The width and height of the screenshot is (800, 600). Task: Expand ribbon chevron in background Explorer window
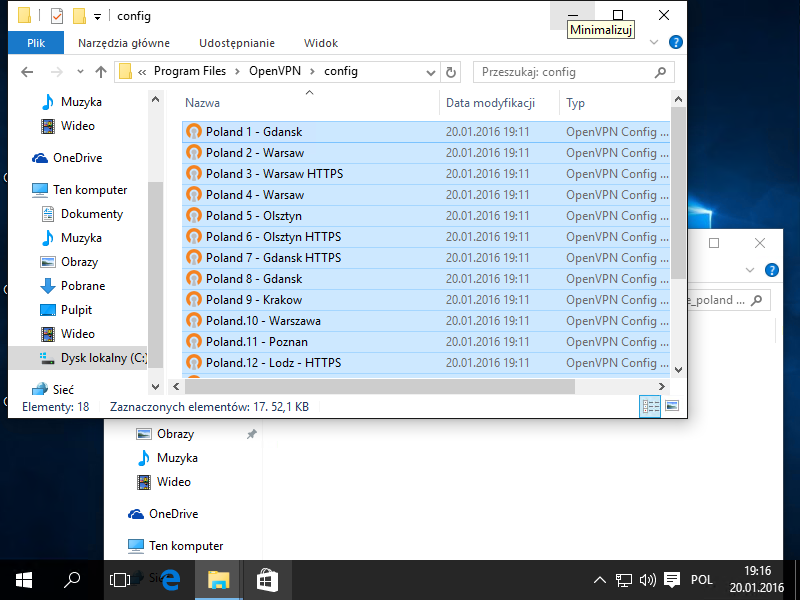pyautogui.click(x=749, y=270)
